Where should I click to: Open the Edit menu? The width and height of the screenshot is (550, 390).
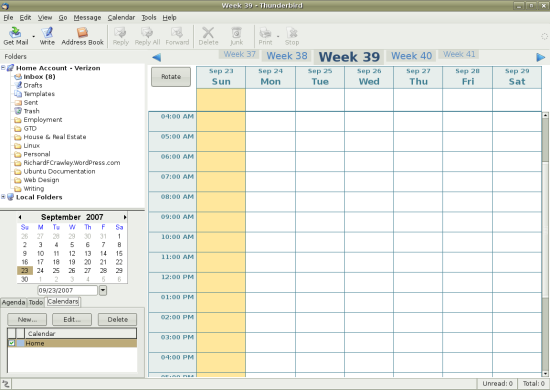25,18
